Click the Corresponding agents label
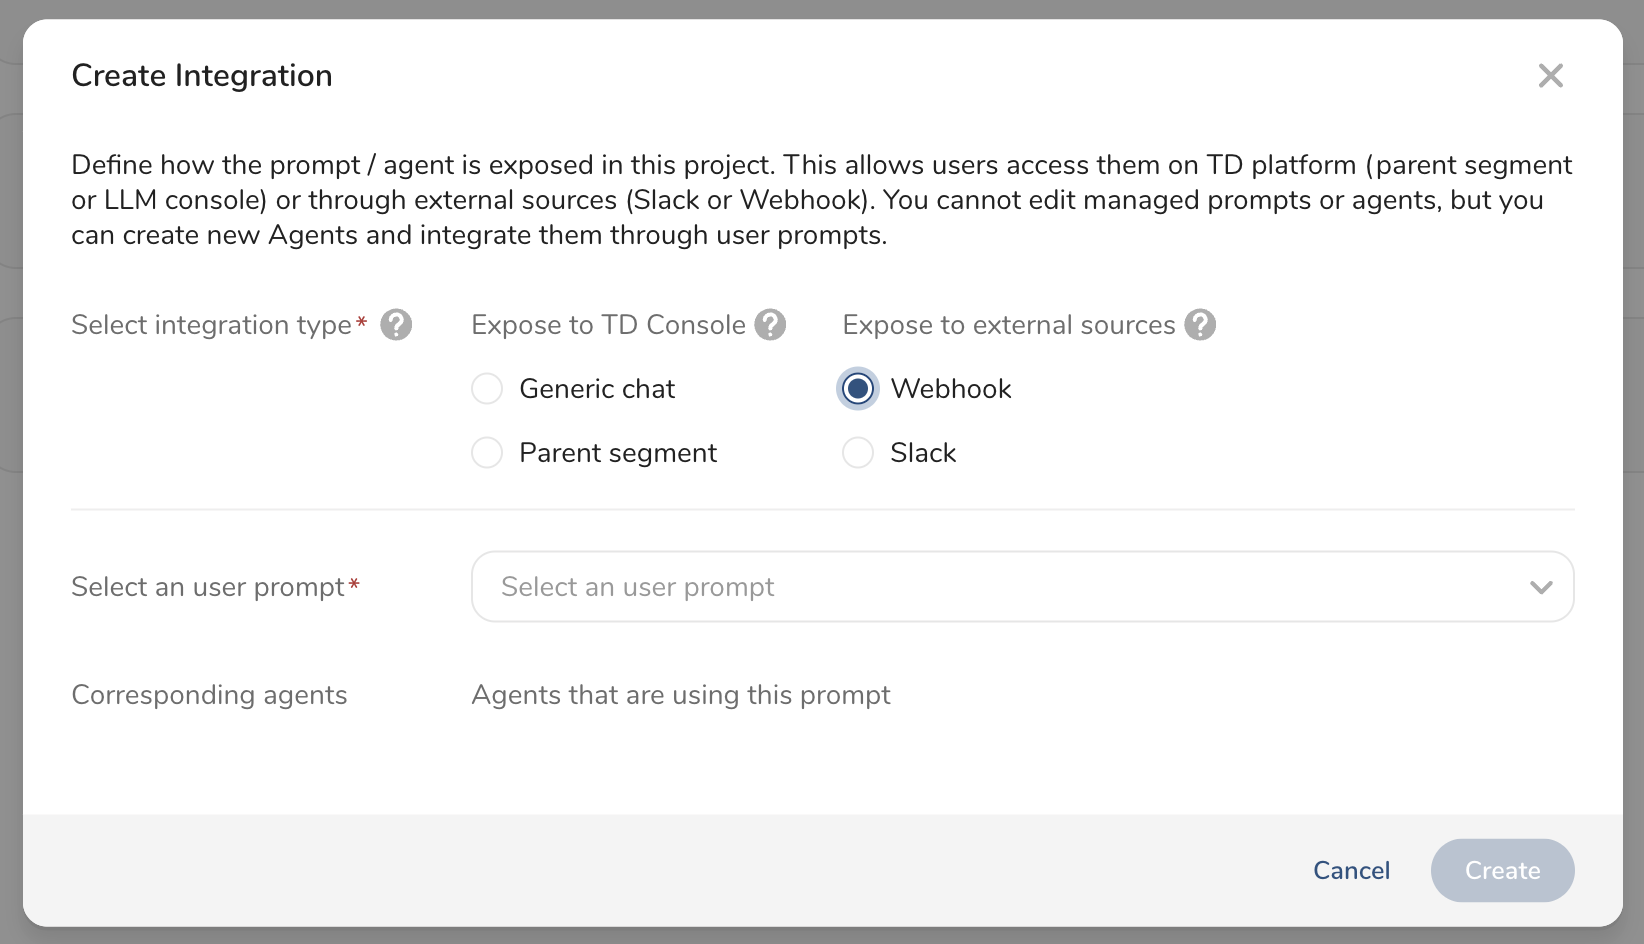Image resolution: width=1644 pixels, height=944 pixels. coord(209,695)
